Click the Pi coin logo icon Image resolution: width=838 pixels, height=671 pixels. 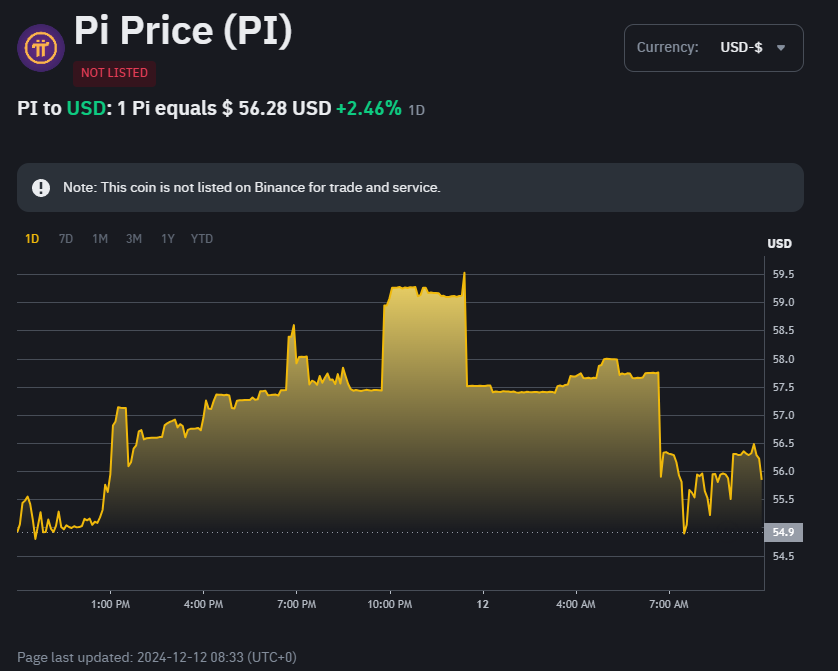point(41,48)
